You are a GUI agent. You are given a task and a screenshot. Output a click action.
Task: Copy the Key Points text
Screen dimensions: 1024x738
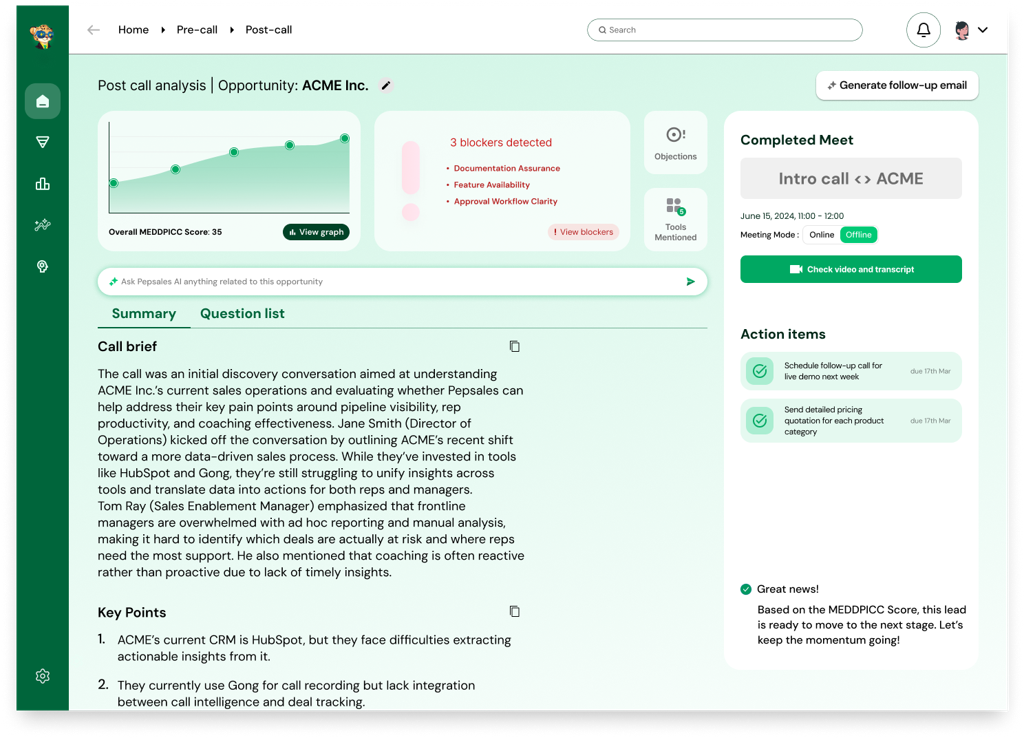[x=515, y=611]
